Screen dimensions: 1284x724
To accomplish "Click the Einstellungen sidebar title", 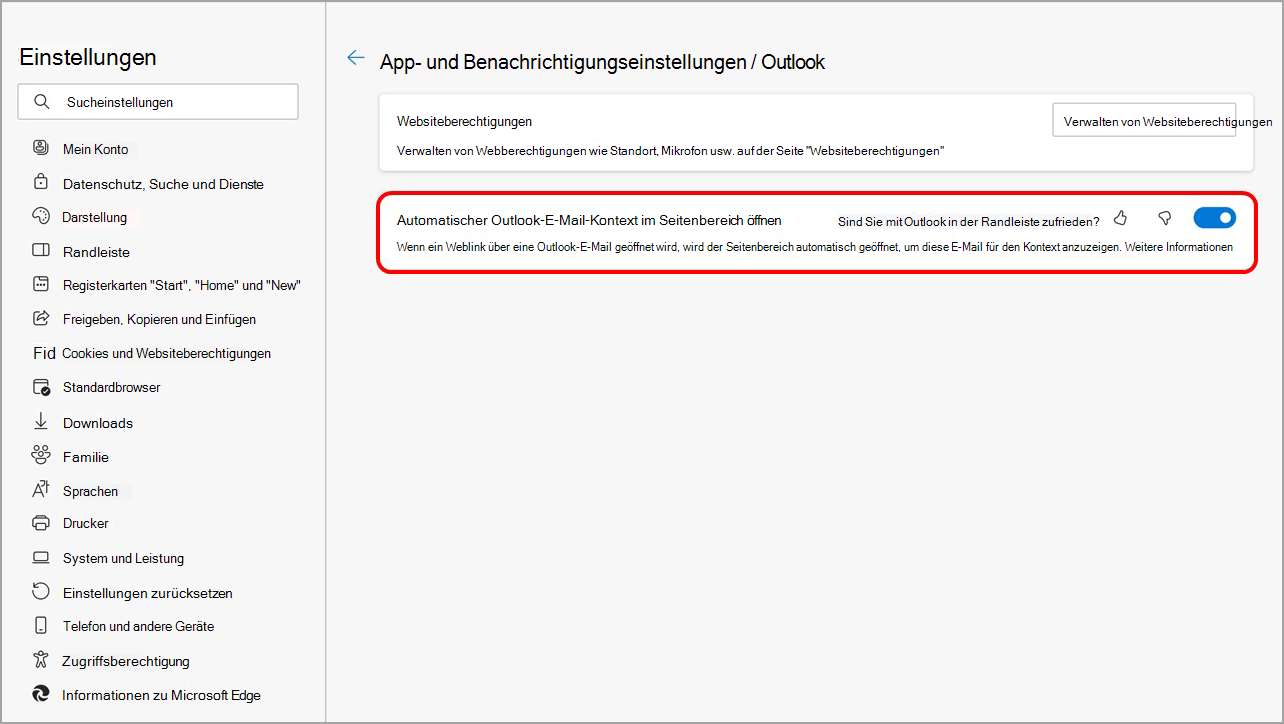I will [x=88, y=57].
